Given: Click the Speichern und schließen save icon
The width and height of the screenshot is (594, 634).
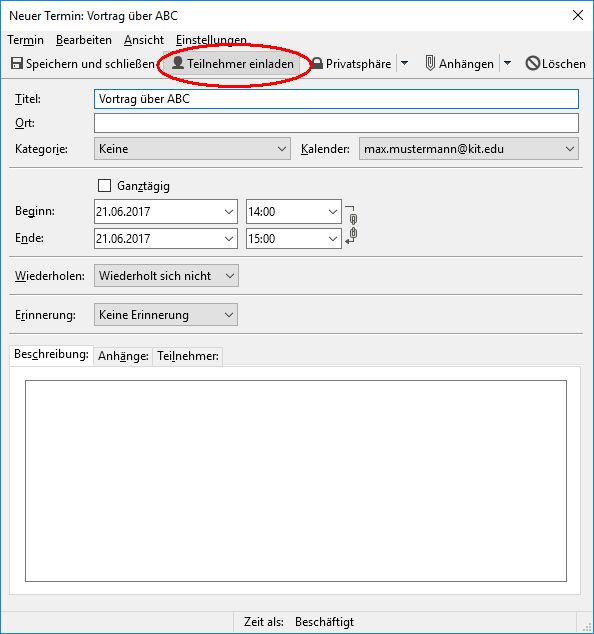Looking at the screenshot, I should coord(17,63).
